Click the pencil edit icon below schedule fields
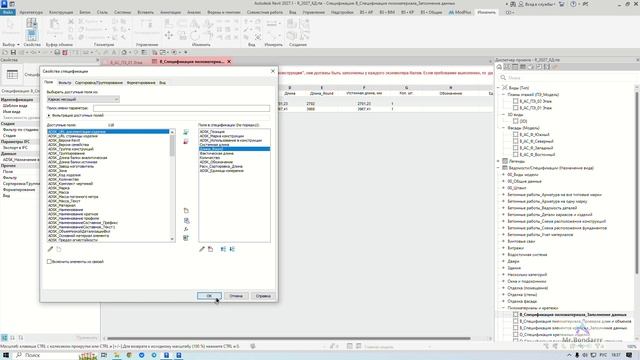 coord(202,249)
